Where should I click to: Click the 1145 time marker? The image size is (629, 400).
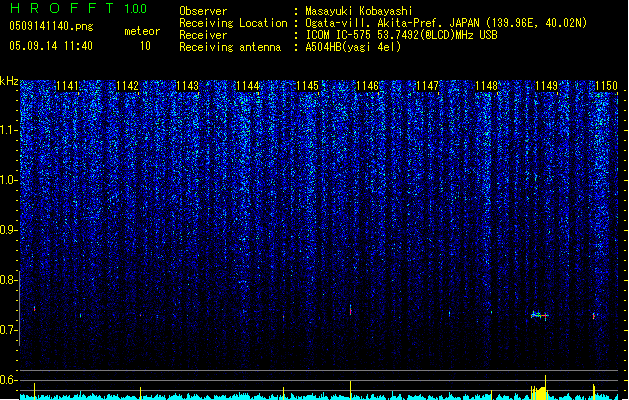[307, 86]
